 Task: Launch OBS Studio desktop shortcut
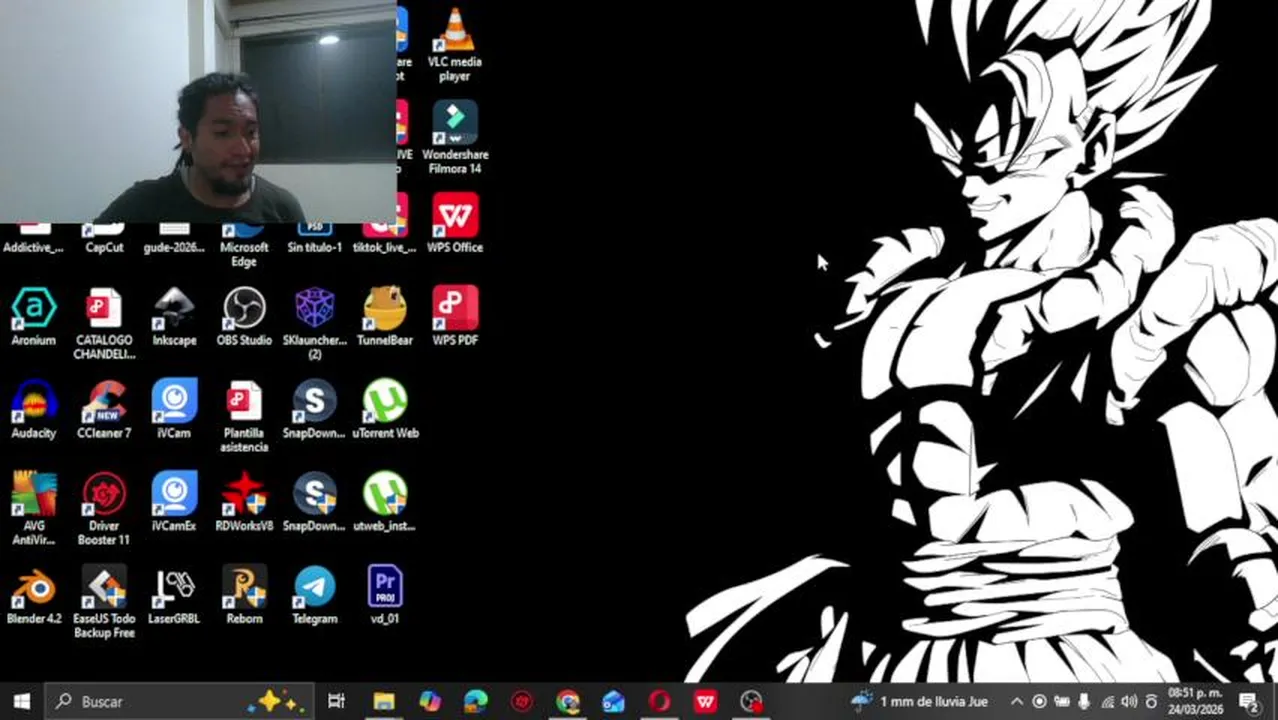244,316
